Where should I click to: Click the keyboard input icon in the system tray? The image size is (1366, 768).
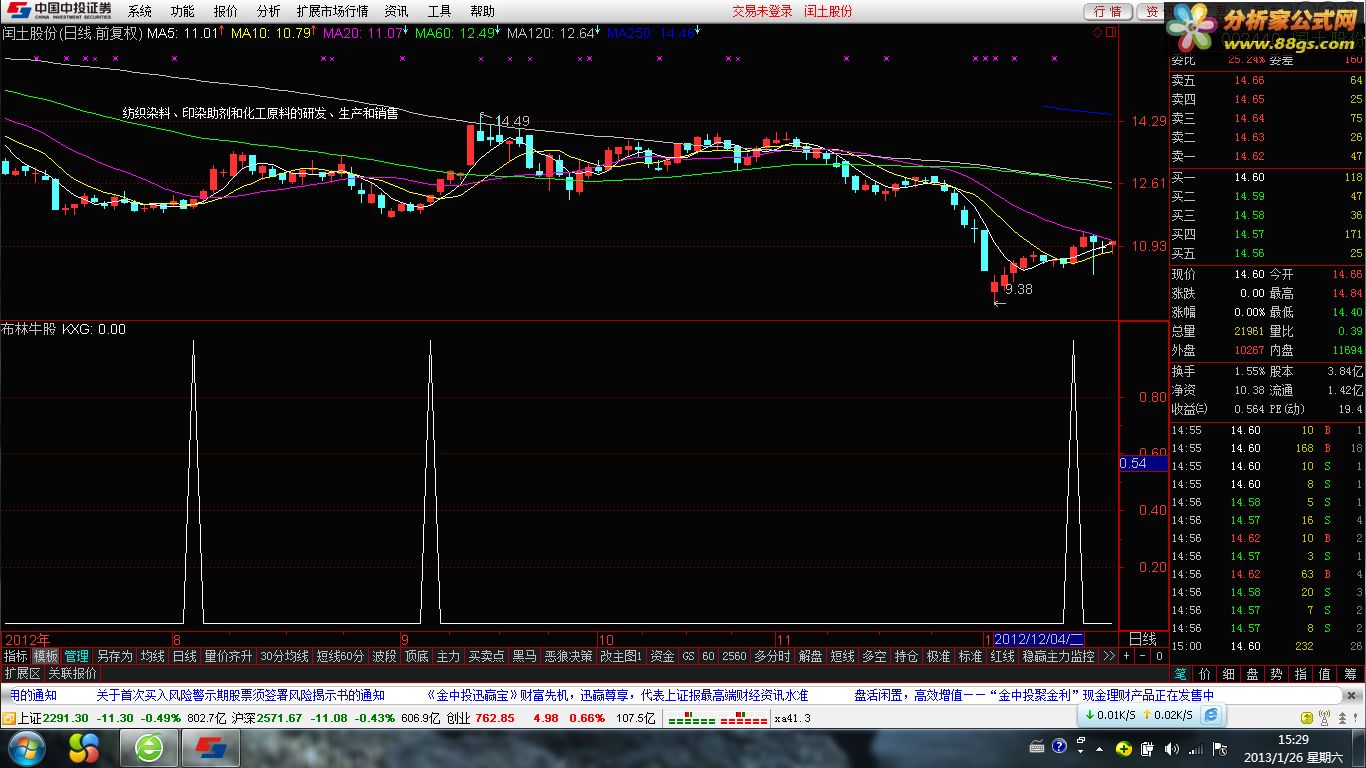[1038, 747]
